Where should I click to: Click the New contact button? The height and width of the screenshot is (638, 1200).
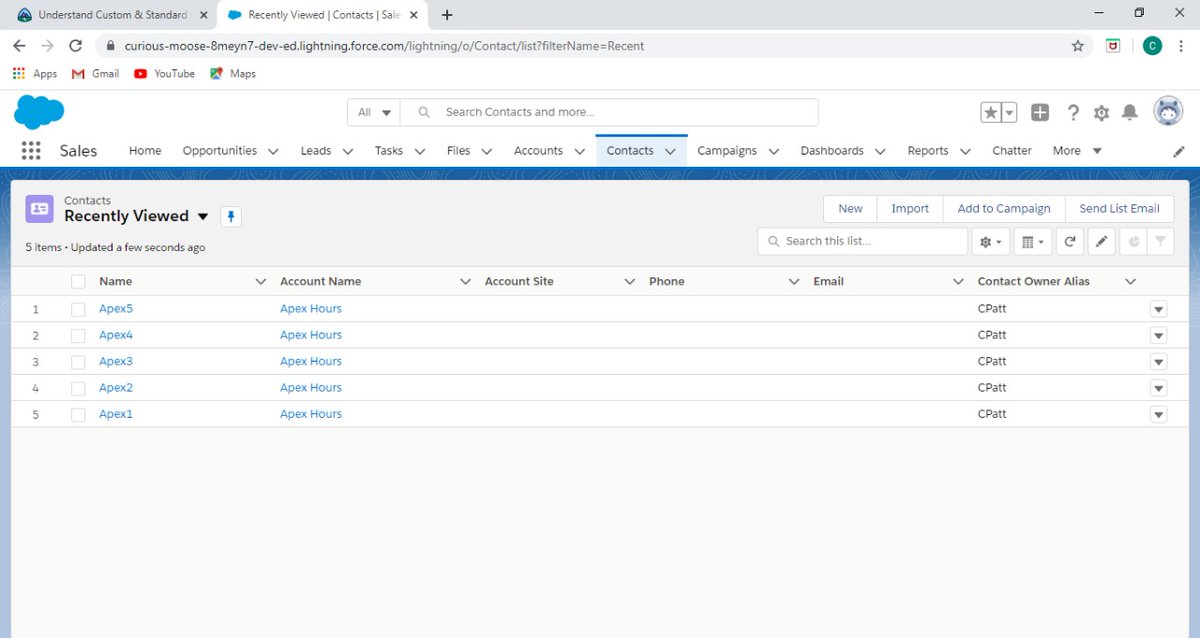coord(850,208)
